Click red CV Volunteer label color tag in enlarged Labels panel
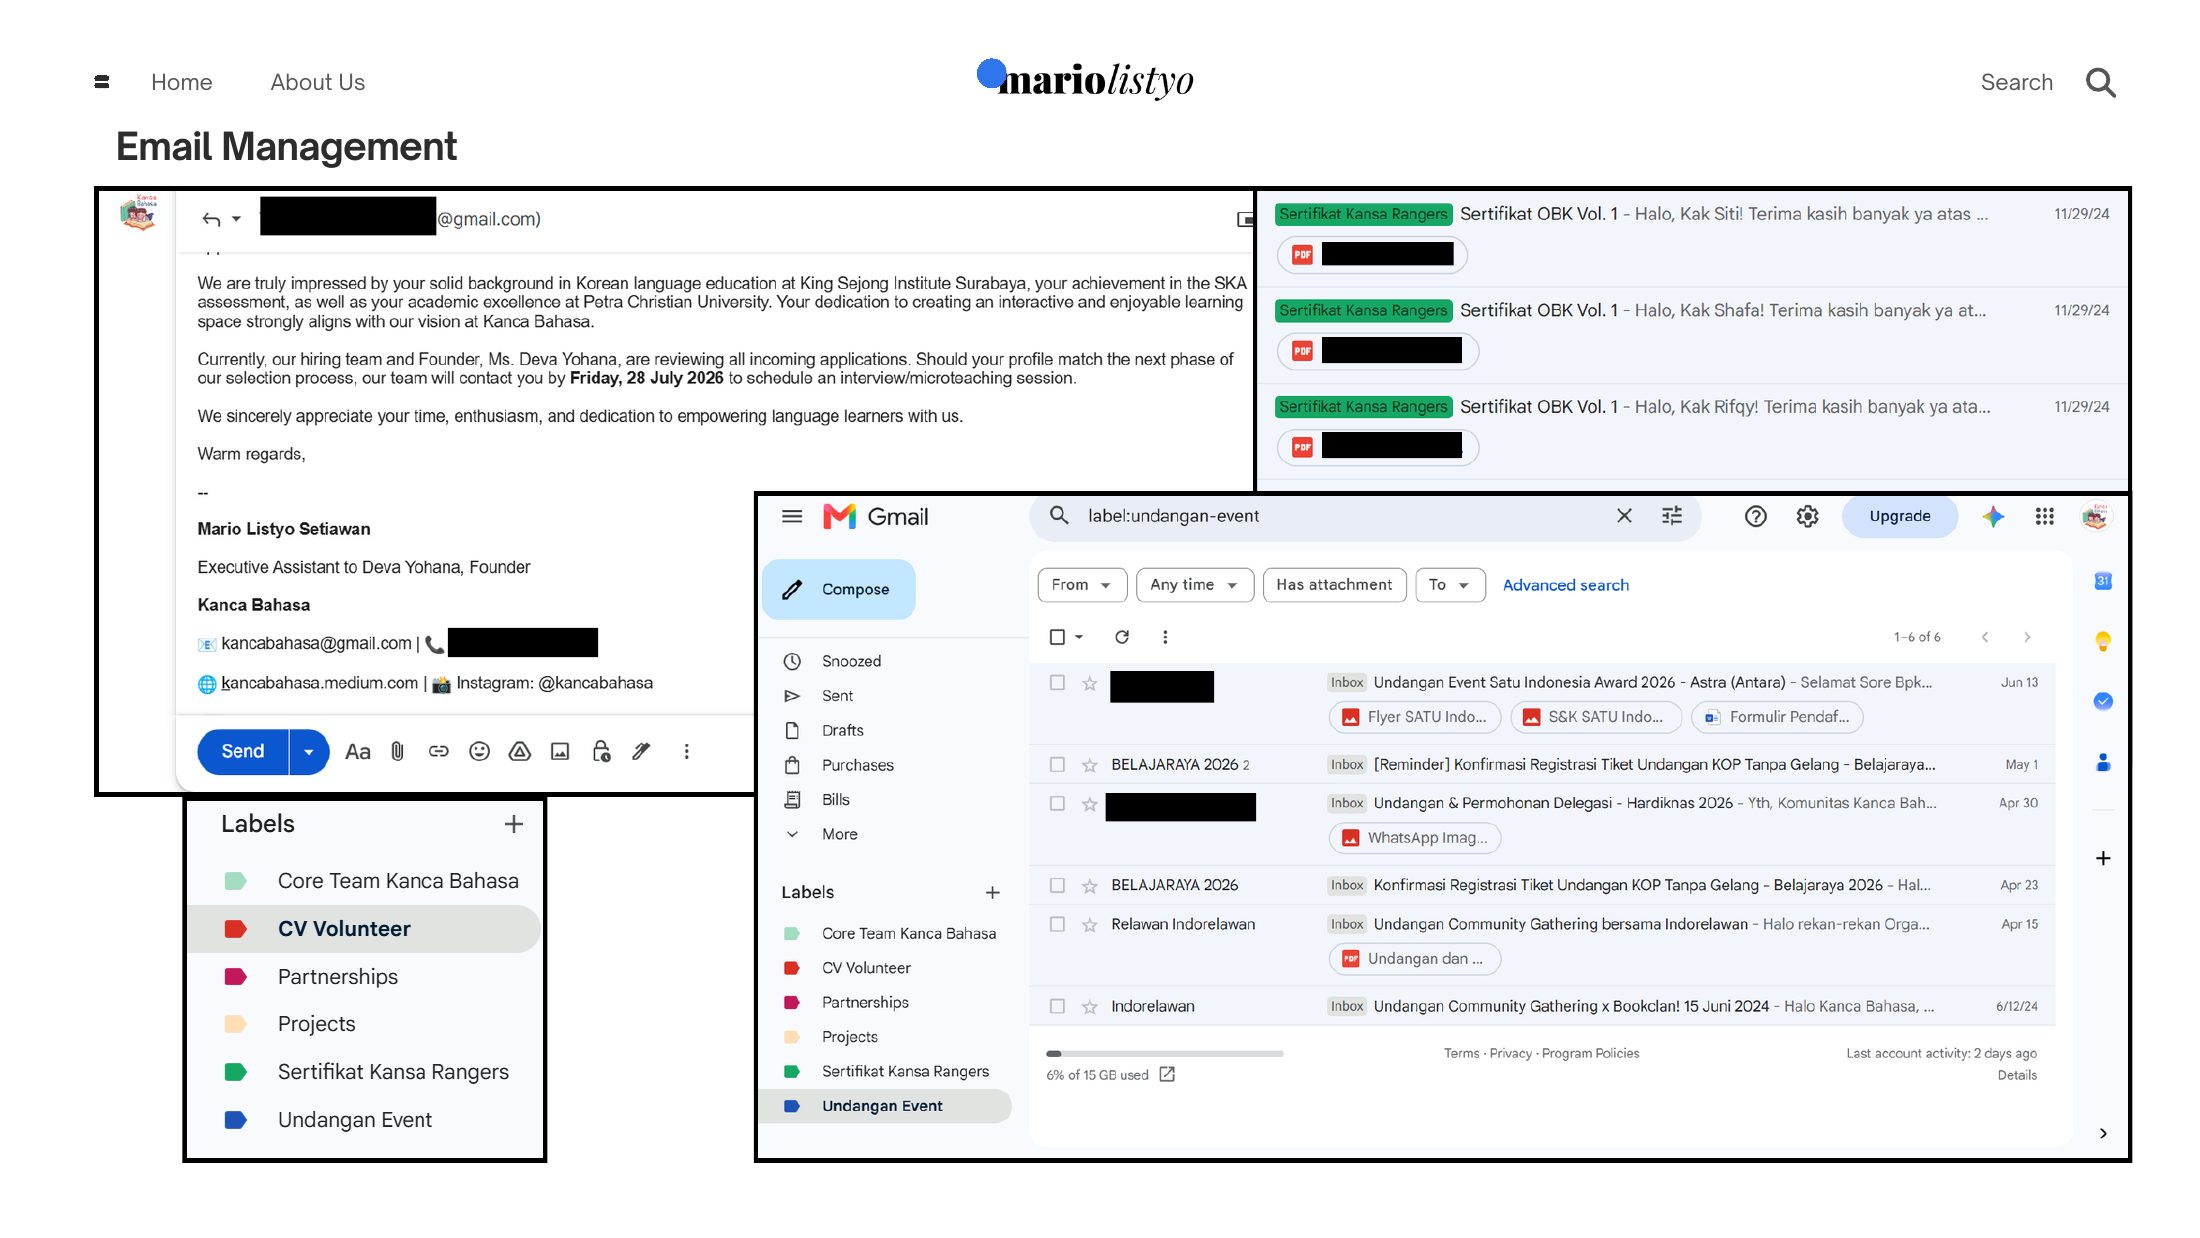Image resolution: width=2200 pixels, height=1238 pixels. click(236, 929)
